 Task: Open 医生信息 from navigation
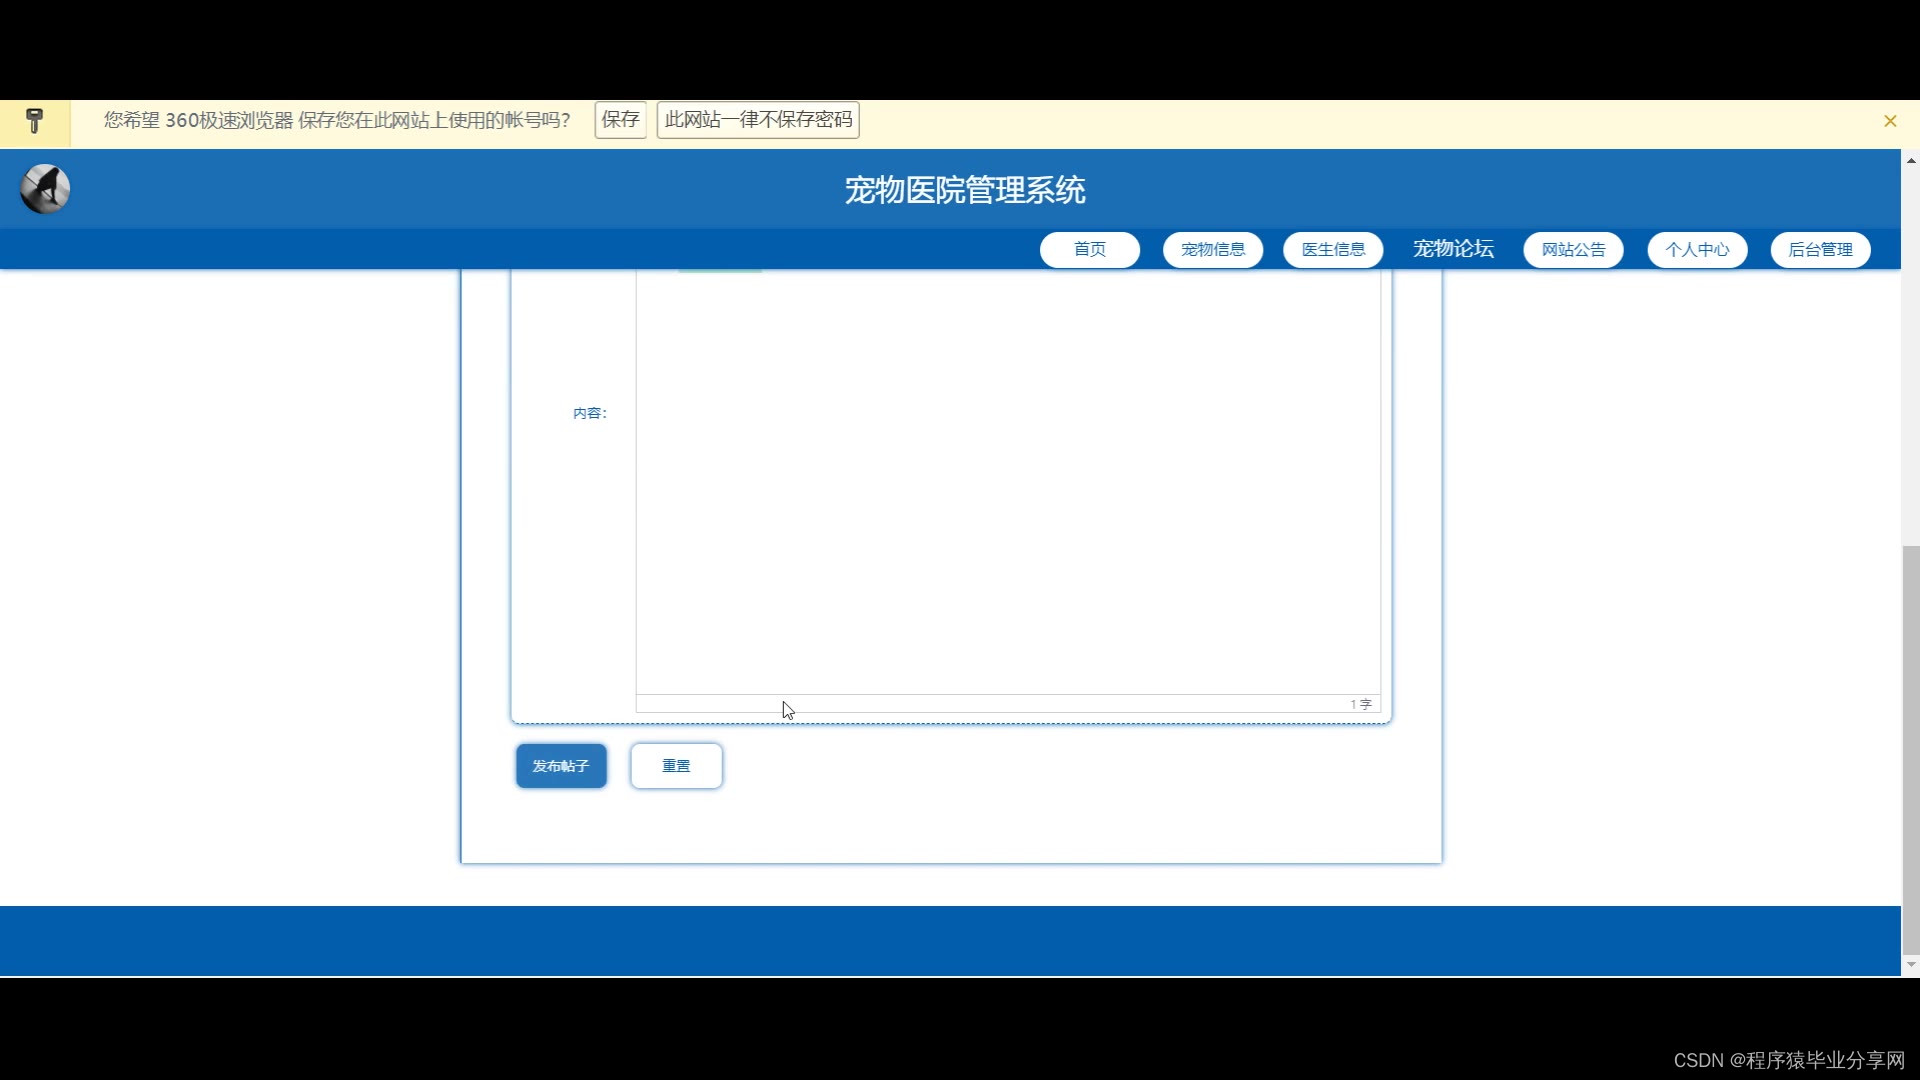tap(1332, 249)
